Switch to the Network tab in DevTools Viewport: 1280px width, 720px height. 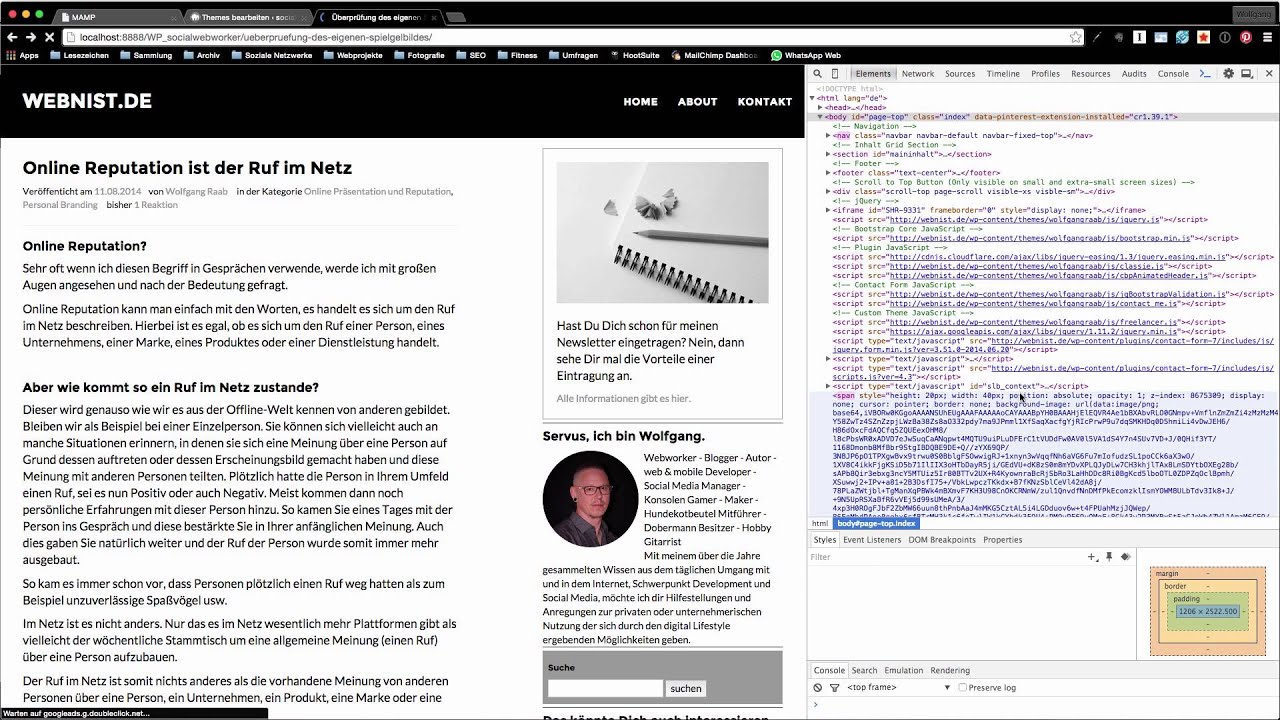coord(917,74)
